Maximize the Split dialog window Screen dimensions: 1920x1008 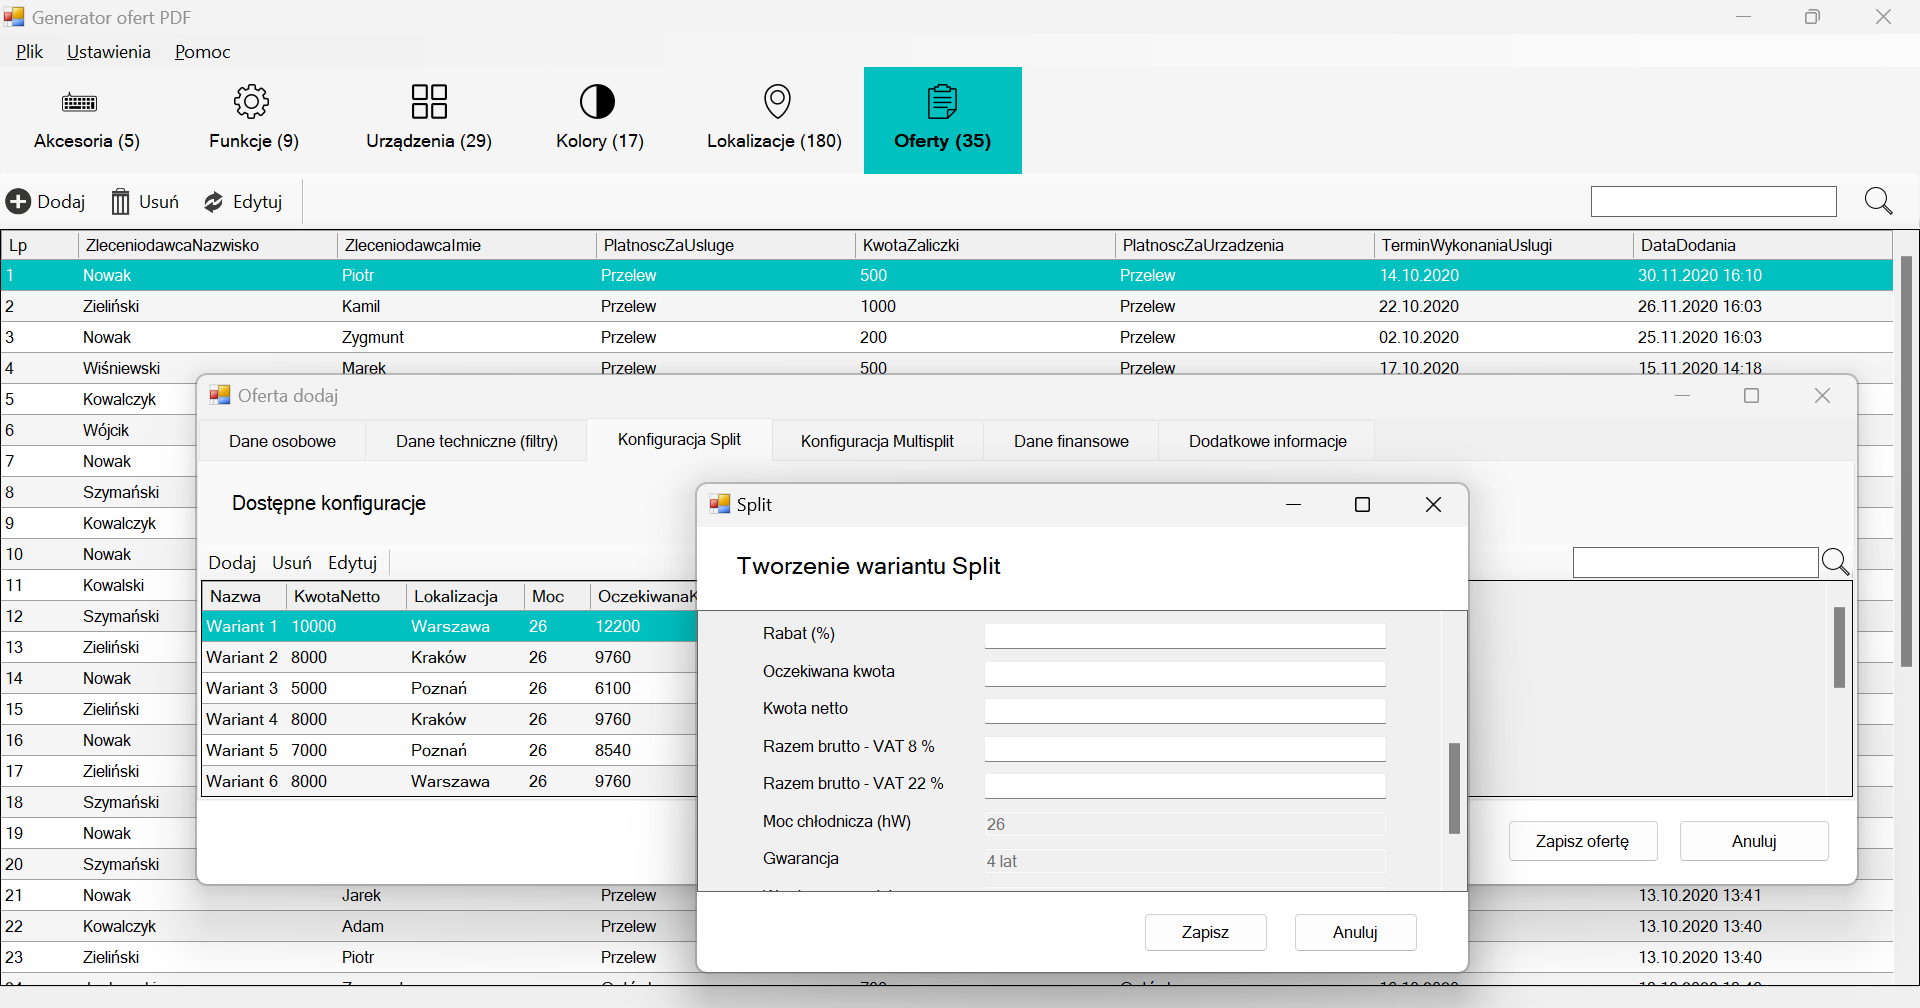click(1362, 505)
